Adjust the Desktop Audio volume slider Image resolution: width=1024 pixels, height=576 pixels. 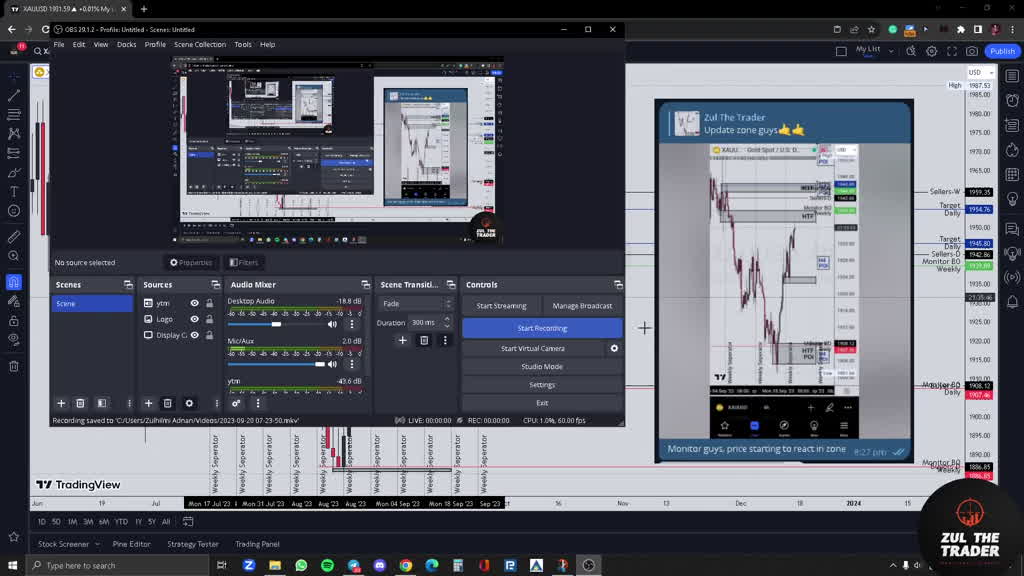click(x=276, y=324)
